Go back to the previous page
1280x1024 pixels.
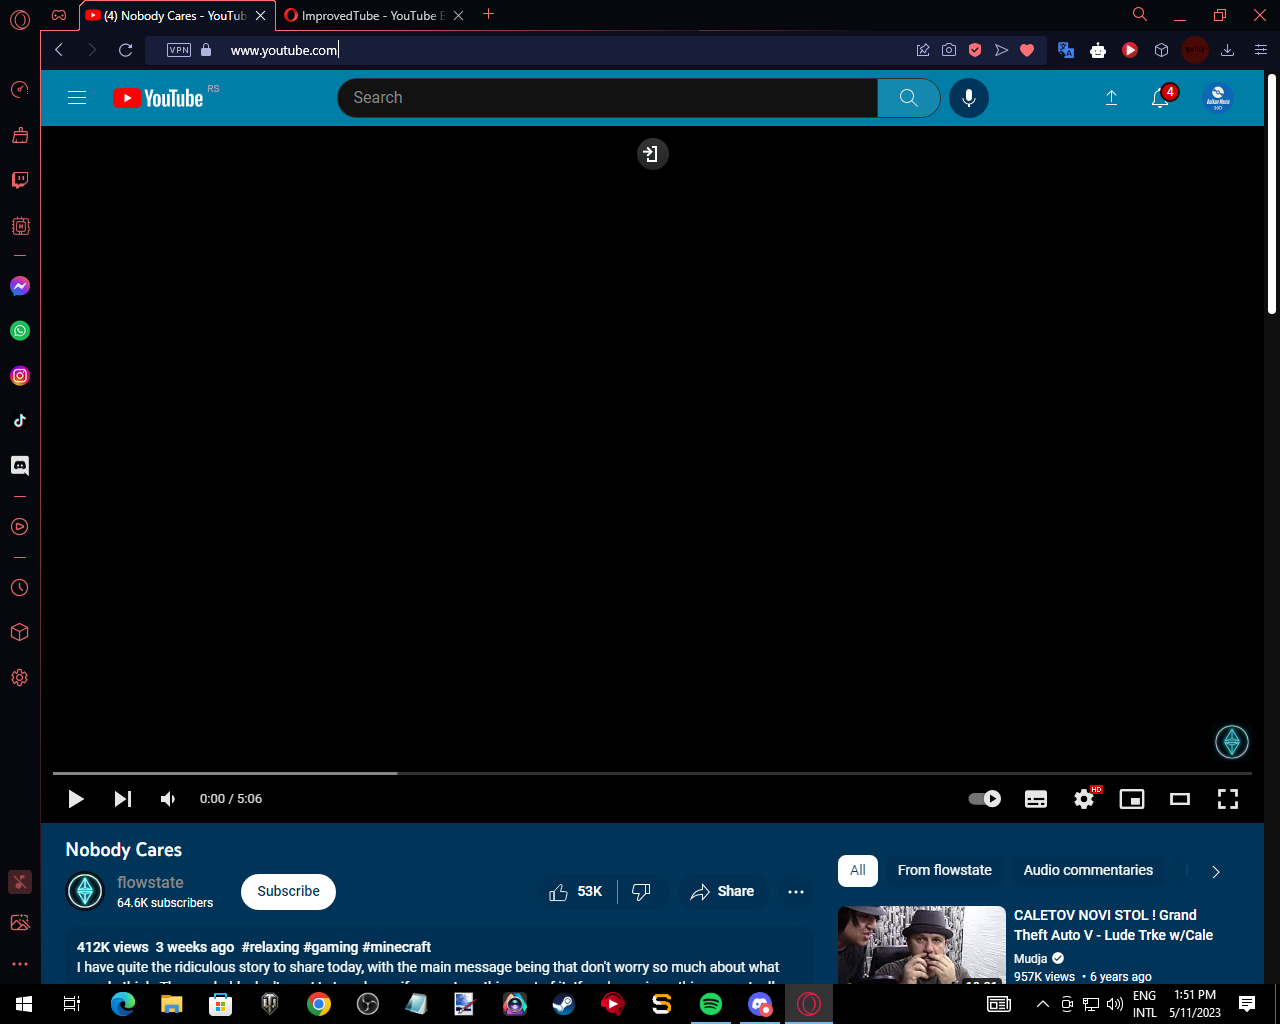pos(59,50)
